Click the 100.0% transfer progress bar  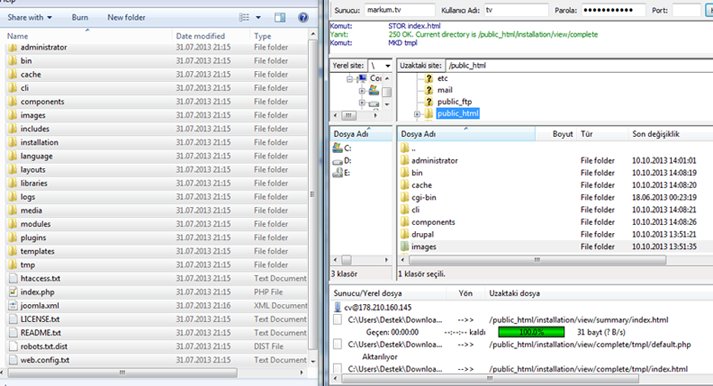click(x=531, y=332)
